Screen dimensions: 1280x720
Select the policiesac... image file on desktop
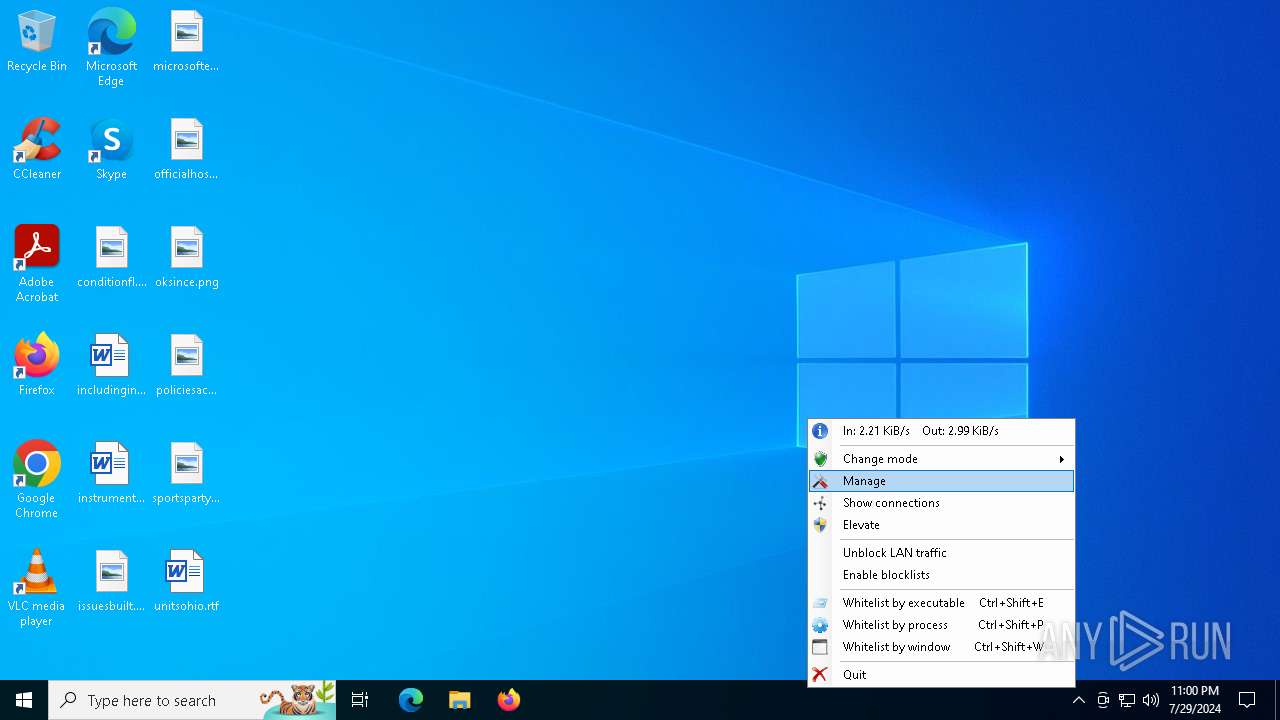pos(186,366)
